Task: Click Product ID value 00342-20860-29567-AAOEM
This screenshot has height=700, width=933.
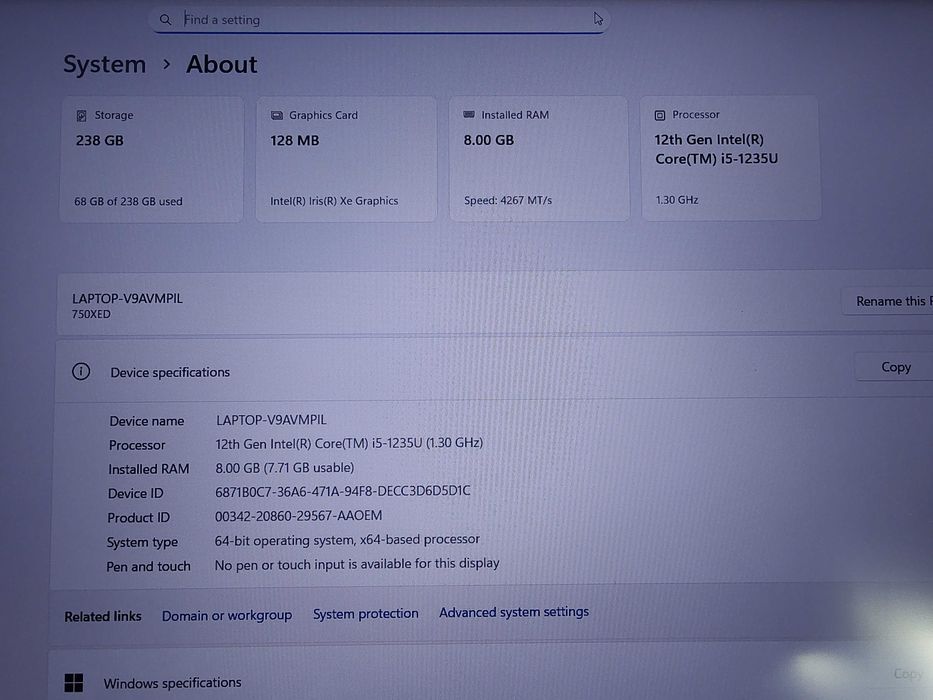Action: click(298, 515)
